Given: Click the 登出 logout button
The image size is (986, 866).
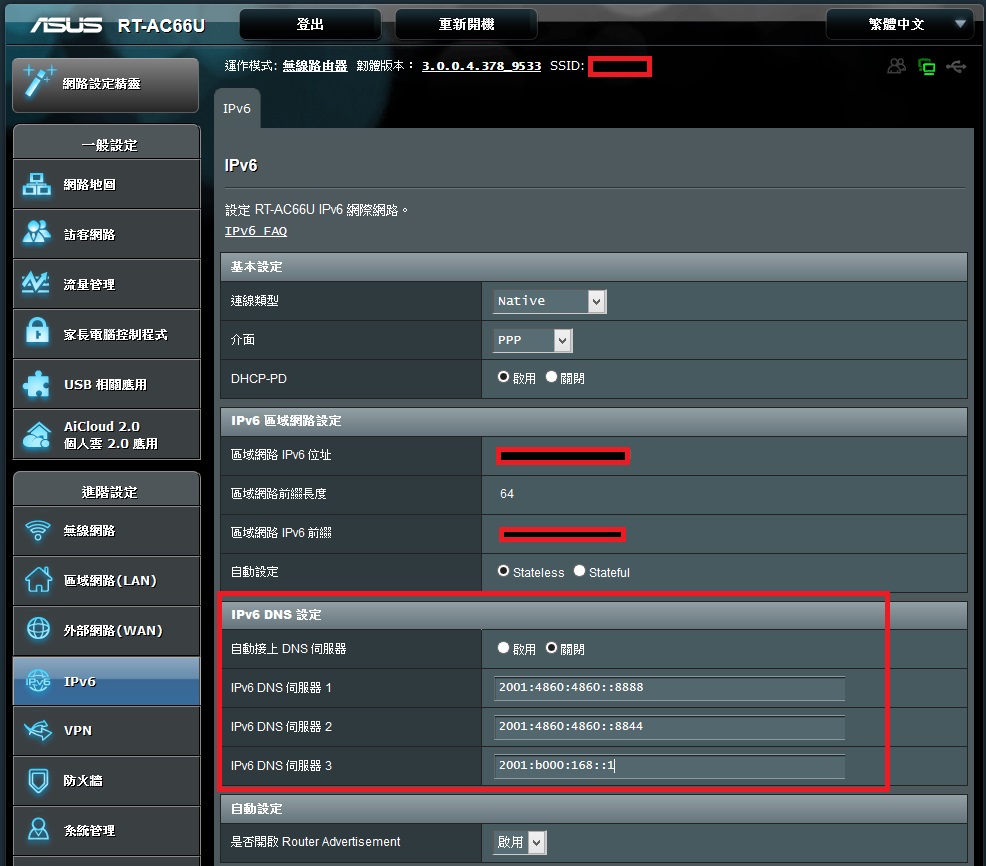Looking at the screenshot, I should tap(310, 25).
